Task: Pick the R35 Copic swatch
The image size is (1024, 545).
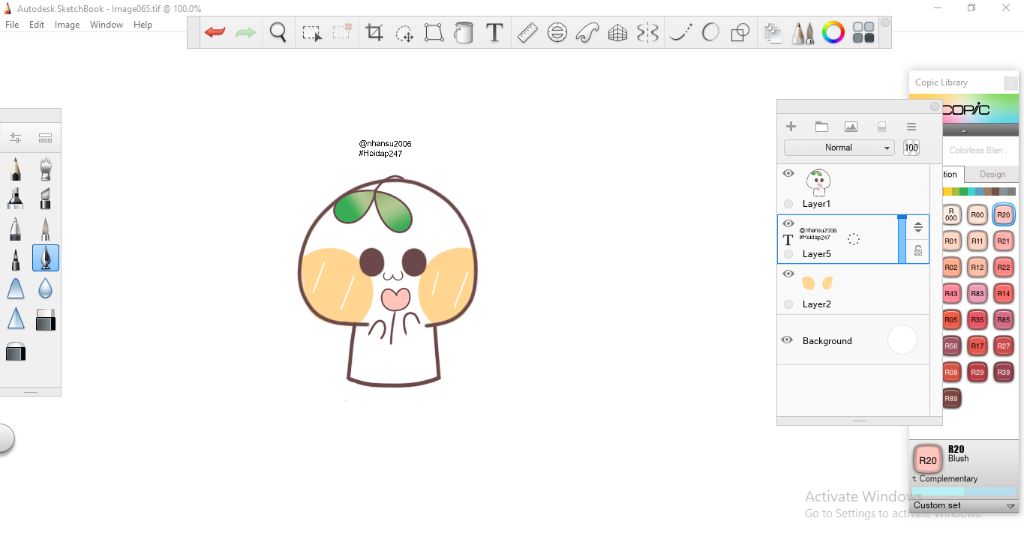Action: tap(977, 320)
